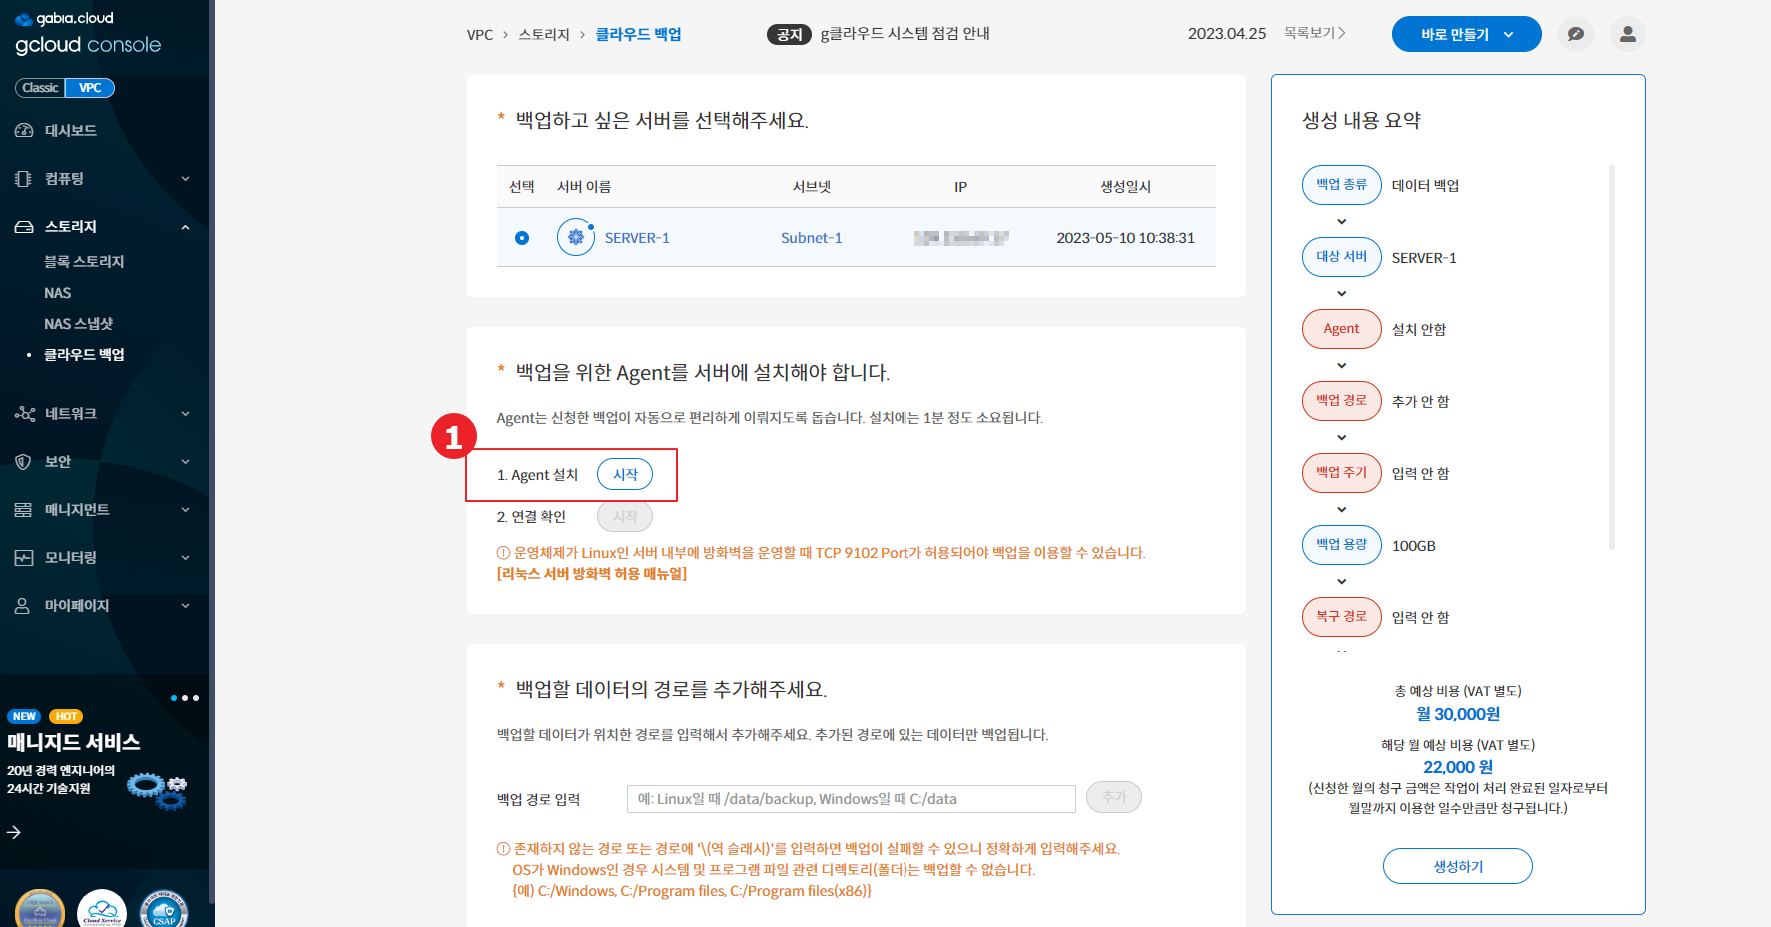The height and width of the screenshot is (927, 1771).
Task: Click the SERVER-1 server icon
Action: (576, 237)
